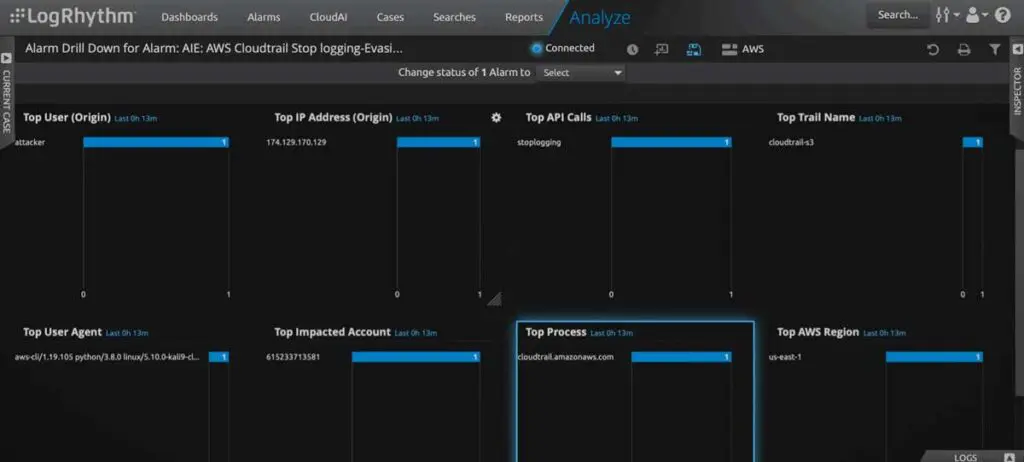1024x462 pixels.
Task: Click the cloudtrail-s3 bar
Action: point(972,142)
